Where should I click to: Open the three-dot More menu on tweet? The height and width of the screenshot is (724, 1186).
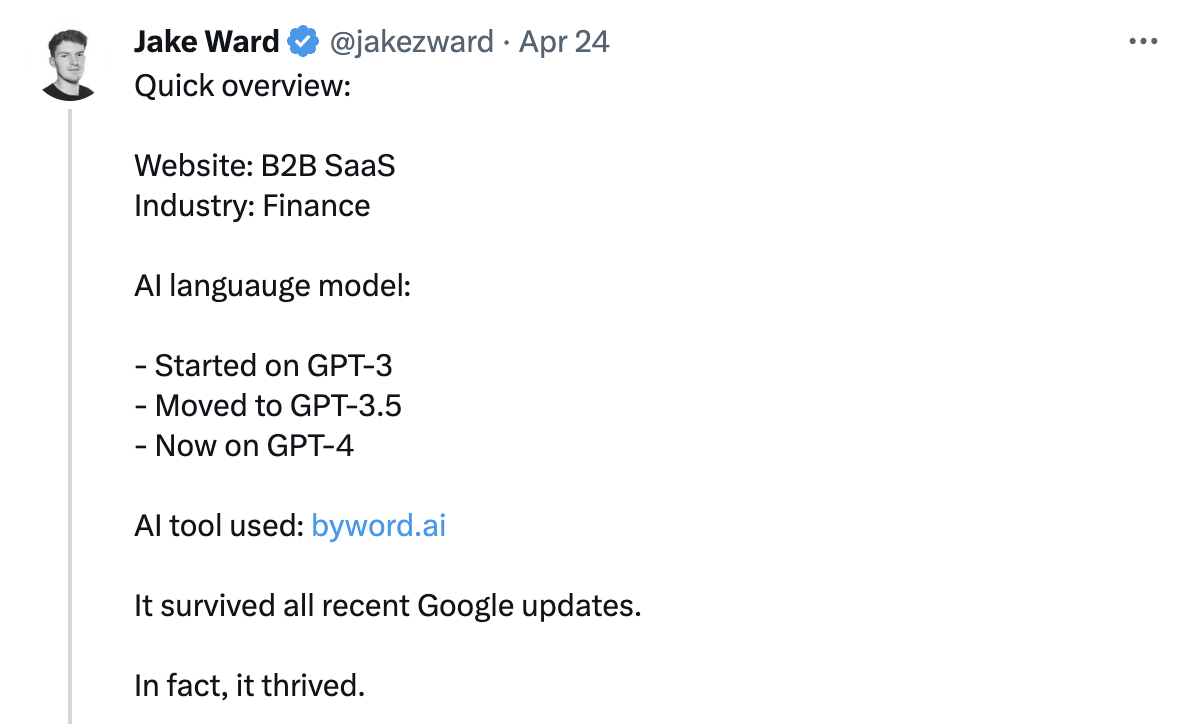tap(1142, 42)
